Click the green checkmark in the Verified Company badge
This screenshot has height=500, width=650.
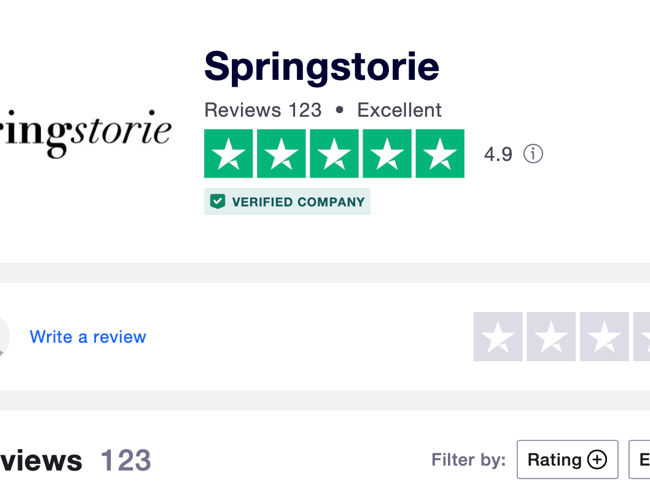217,202
